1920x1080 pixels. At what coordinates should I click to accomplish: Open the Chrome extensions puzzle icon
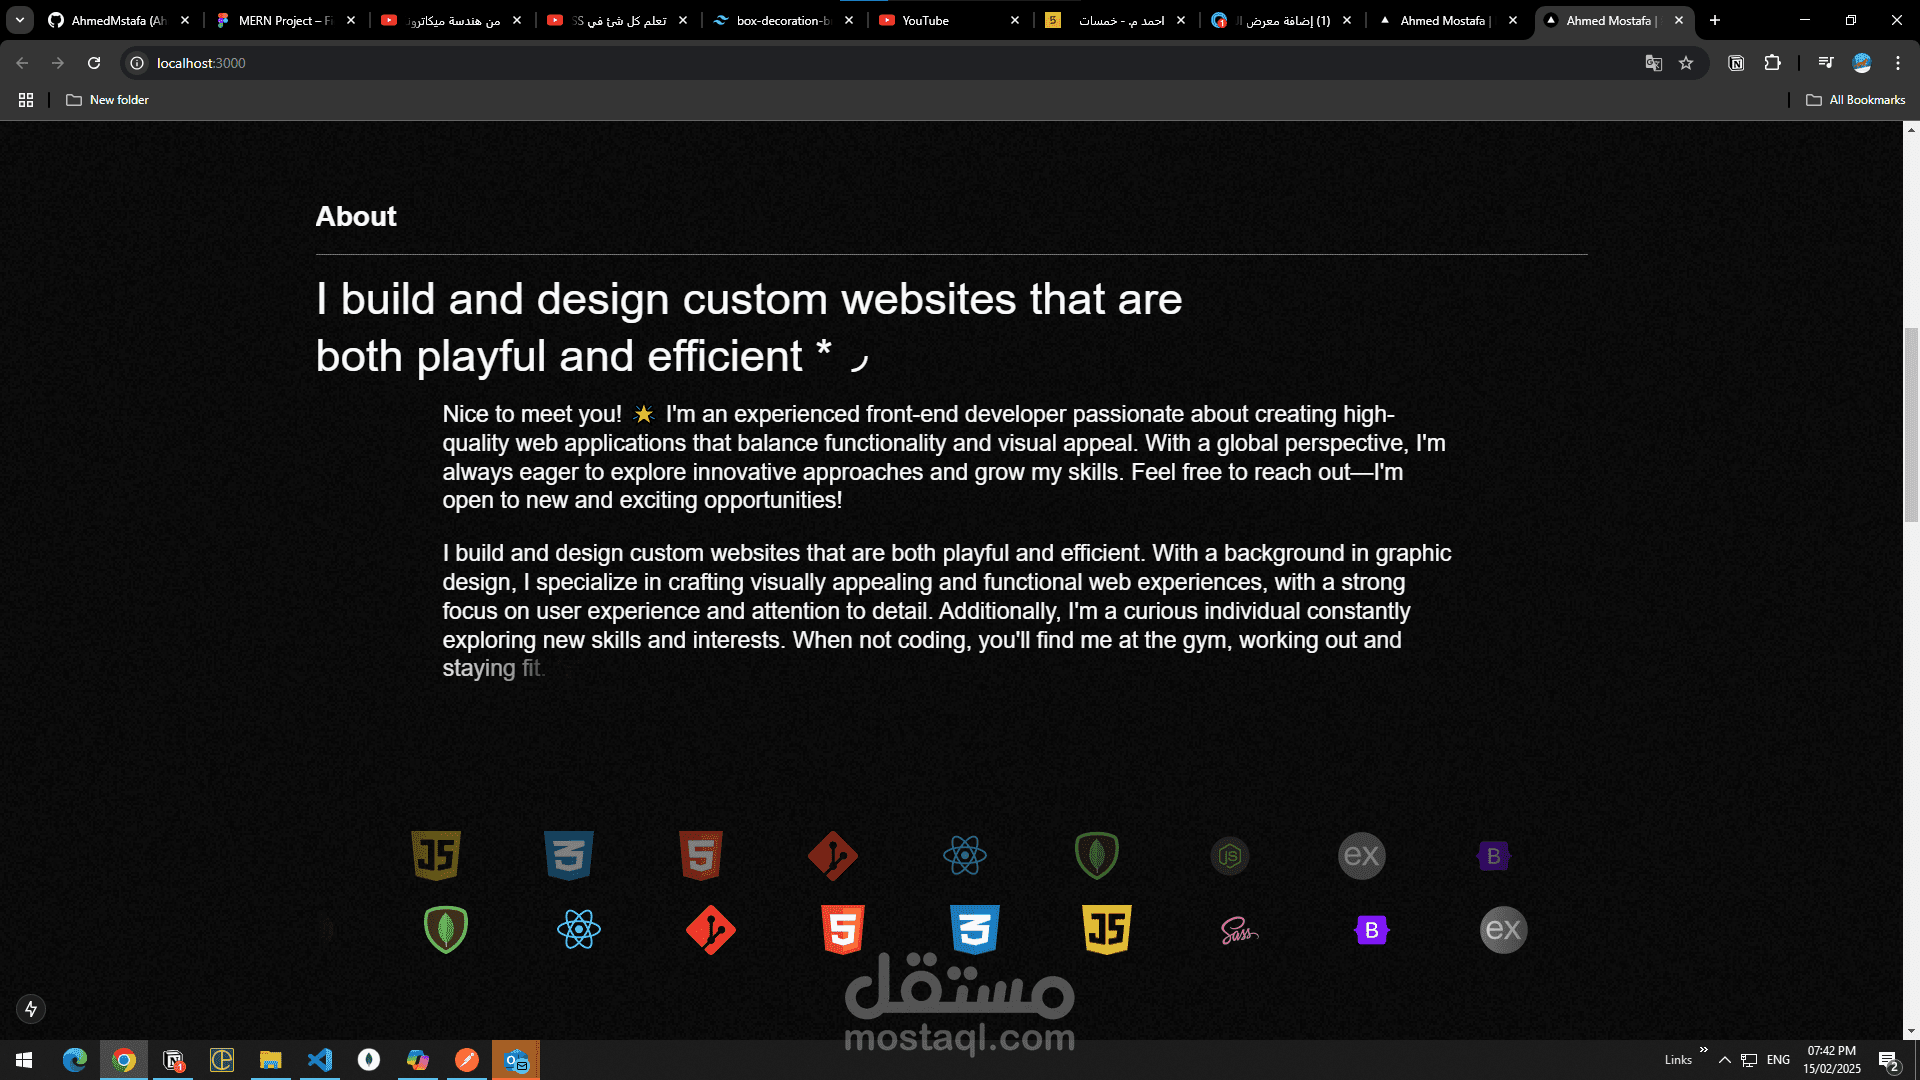(x=1772, y=63)
